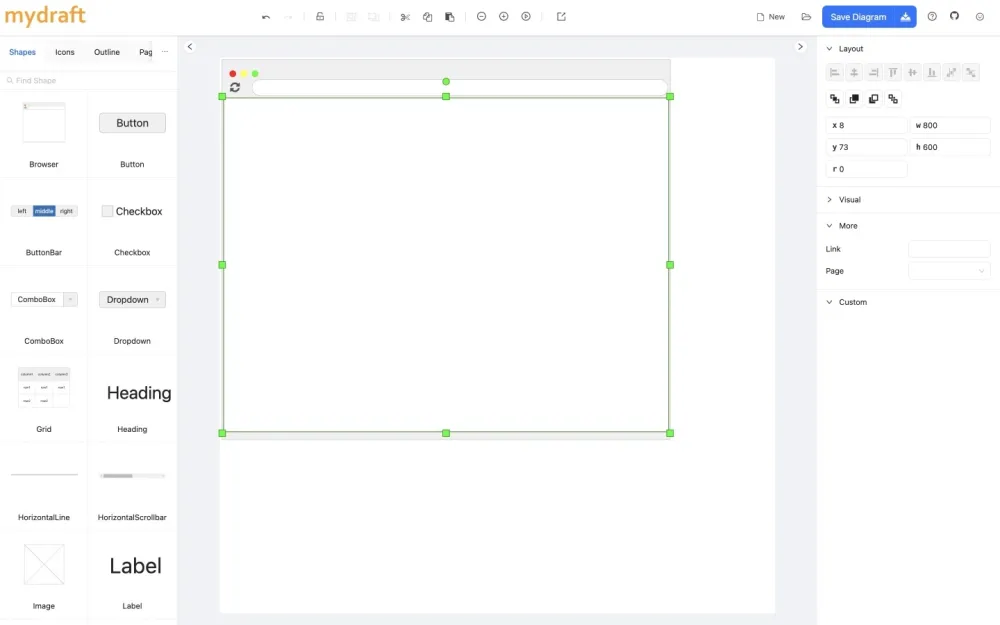Click the New button in top bar
This screenshot has width=1000, height=625.
[771, 16]
